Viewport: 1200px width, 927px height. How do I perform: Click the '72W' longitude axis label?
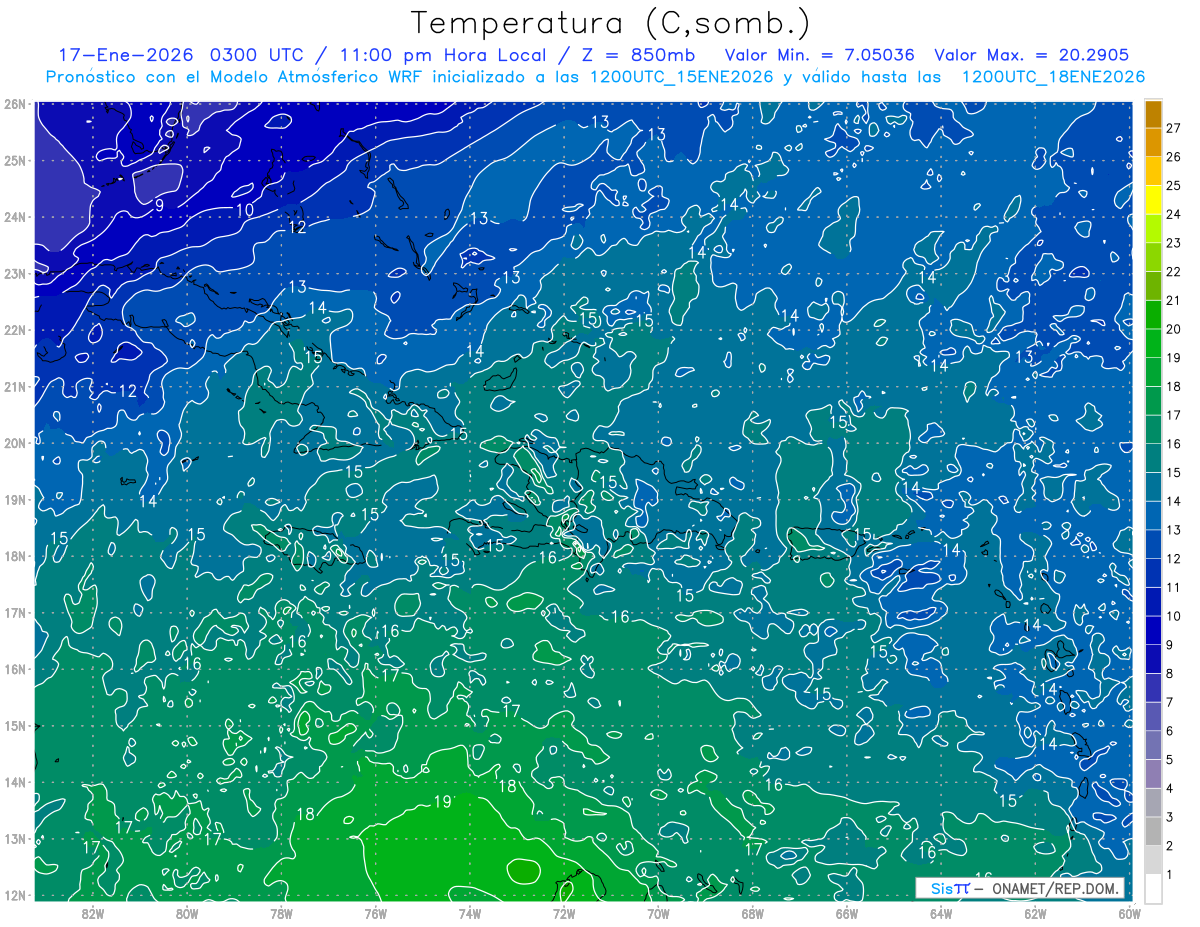pos(564,912)
